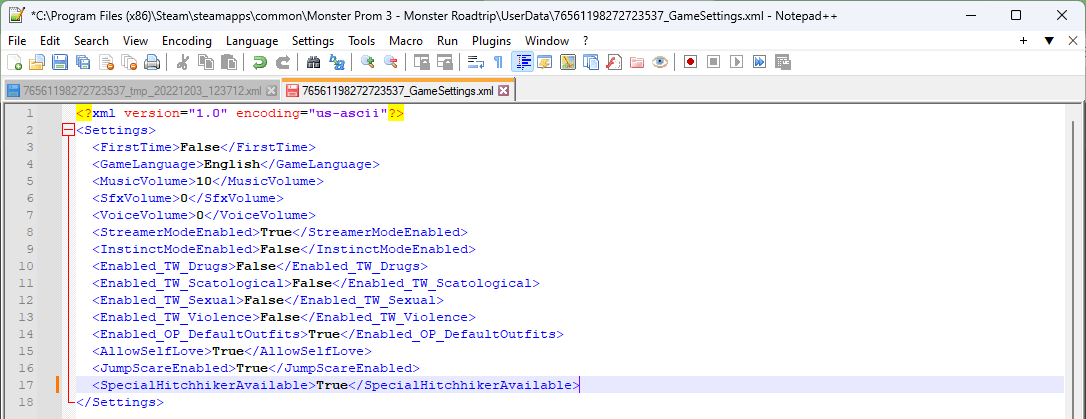Undo last edit with green arrow
Viewport: 1086px width, 419px height.
(260, 63)
